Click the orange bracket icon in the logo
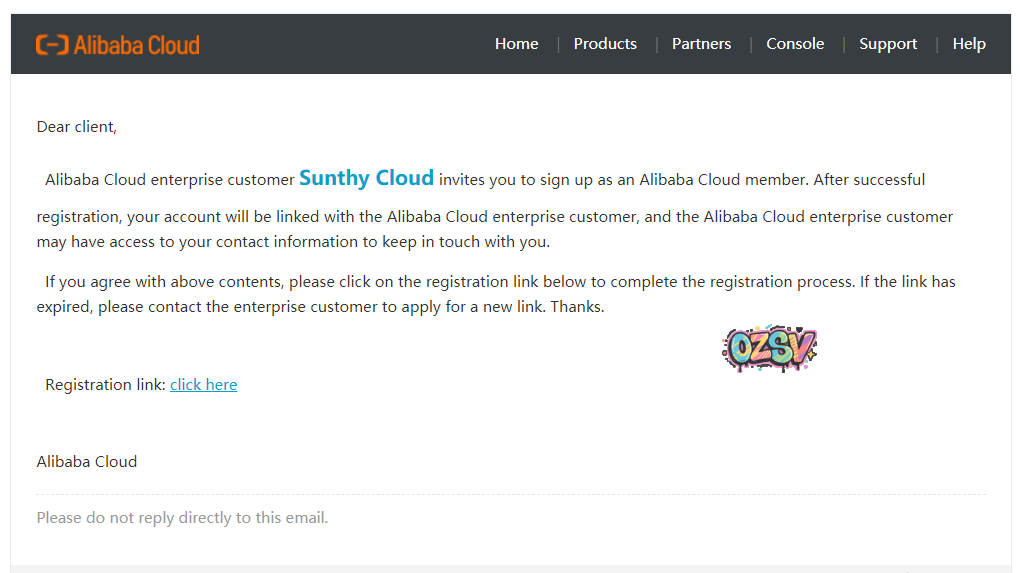1020x573 pixels. pyautogui.click(x=51, y=45)
